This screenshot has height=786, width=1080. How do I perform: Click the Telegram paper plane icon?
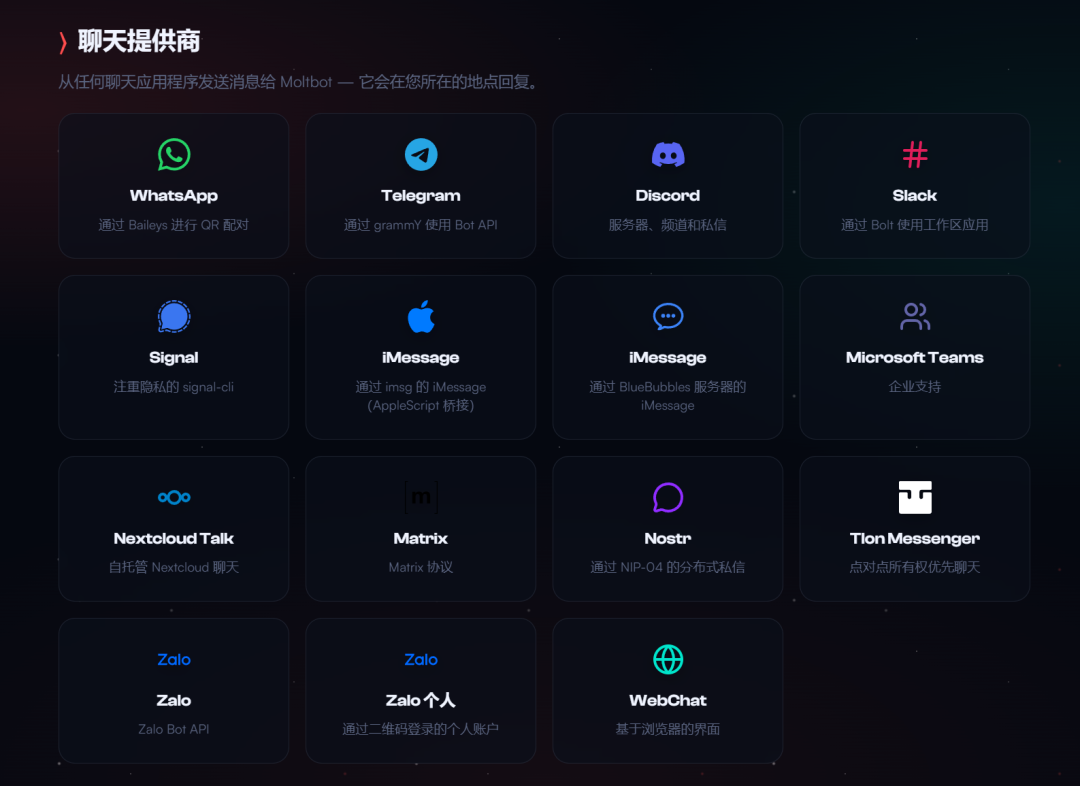point(421,154)
